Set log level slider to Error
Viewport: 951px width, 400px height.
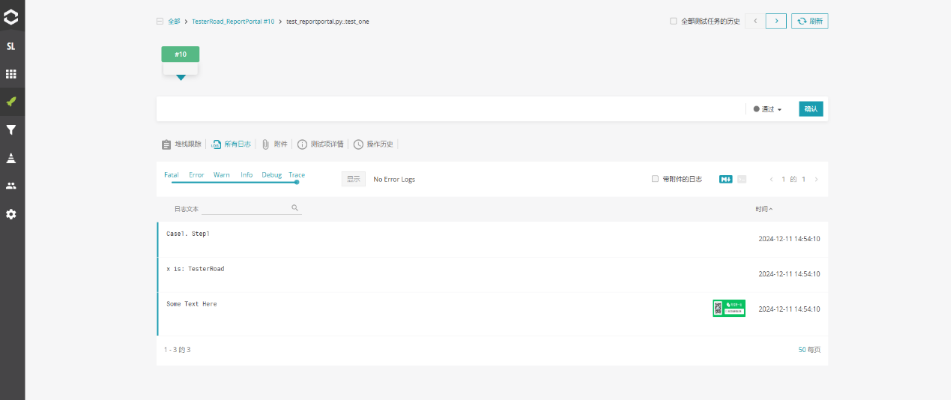[197, 175]
